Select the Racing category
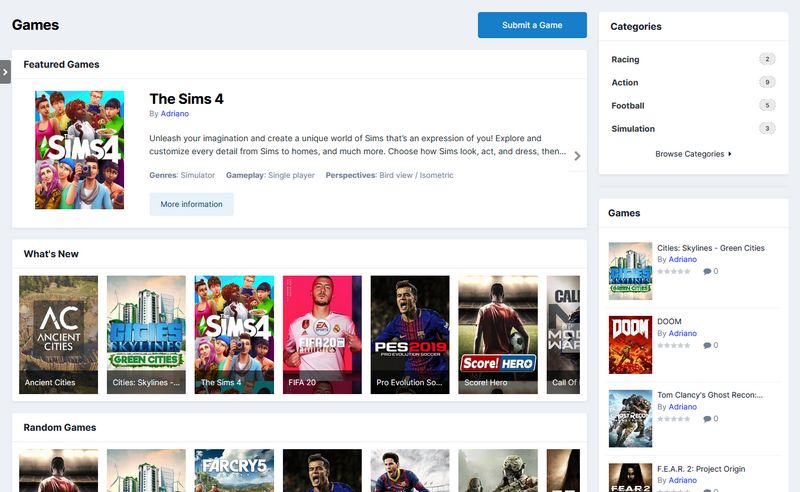The height and width of the screenshot is (492, 800). 625,59
